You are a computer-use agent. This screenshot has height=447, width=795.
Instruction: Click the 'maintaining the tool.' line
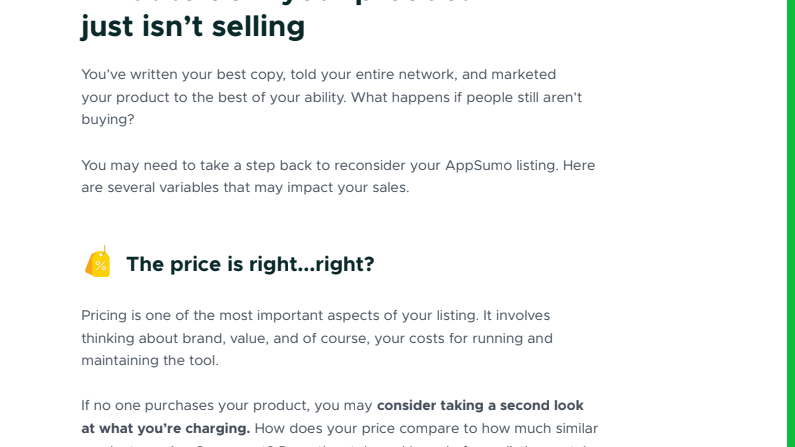pos(150,360)
